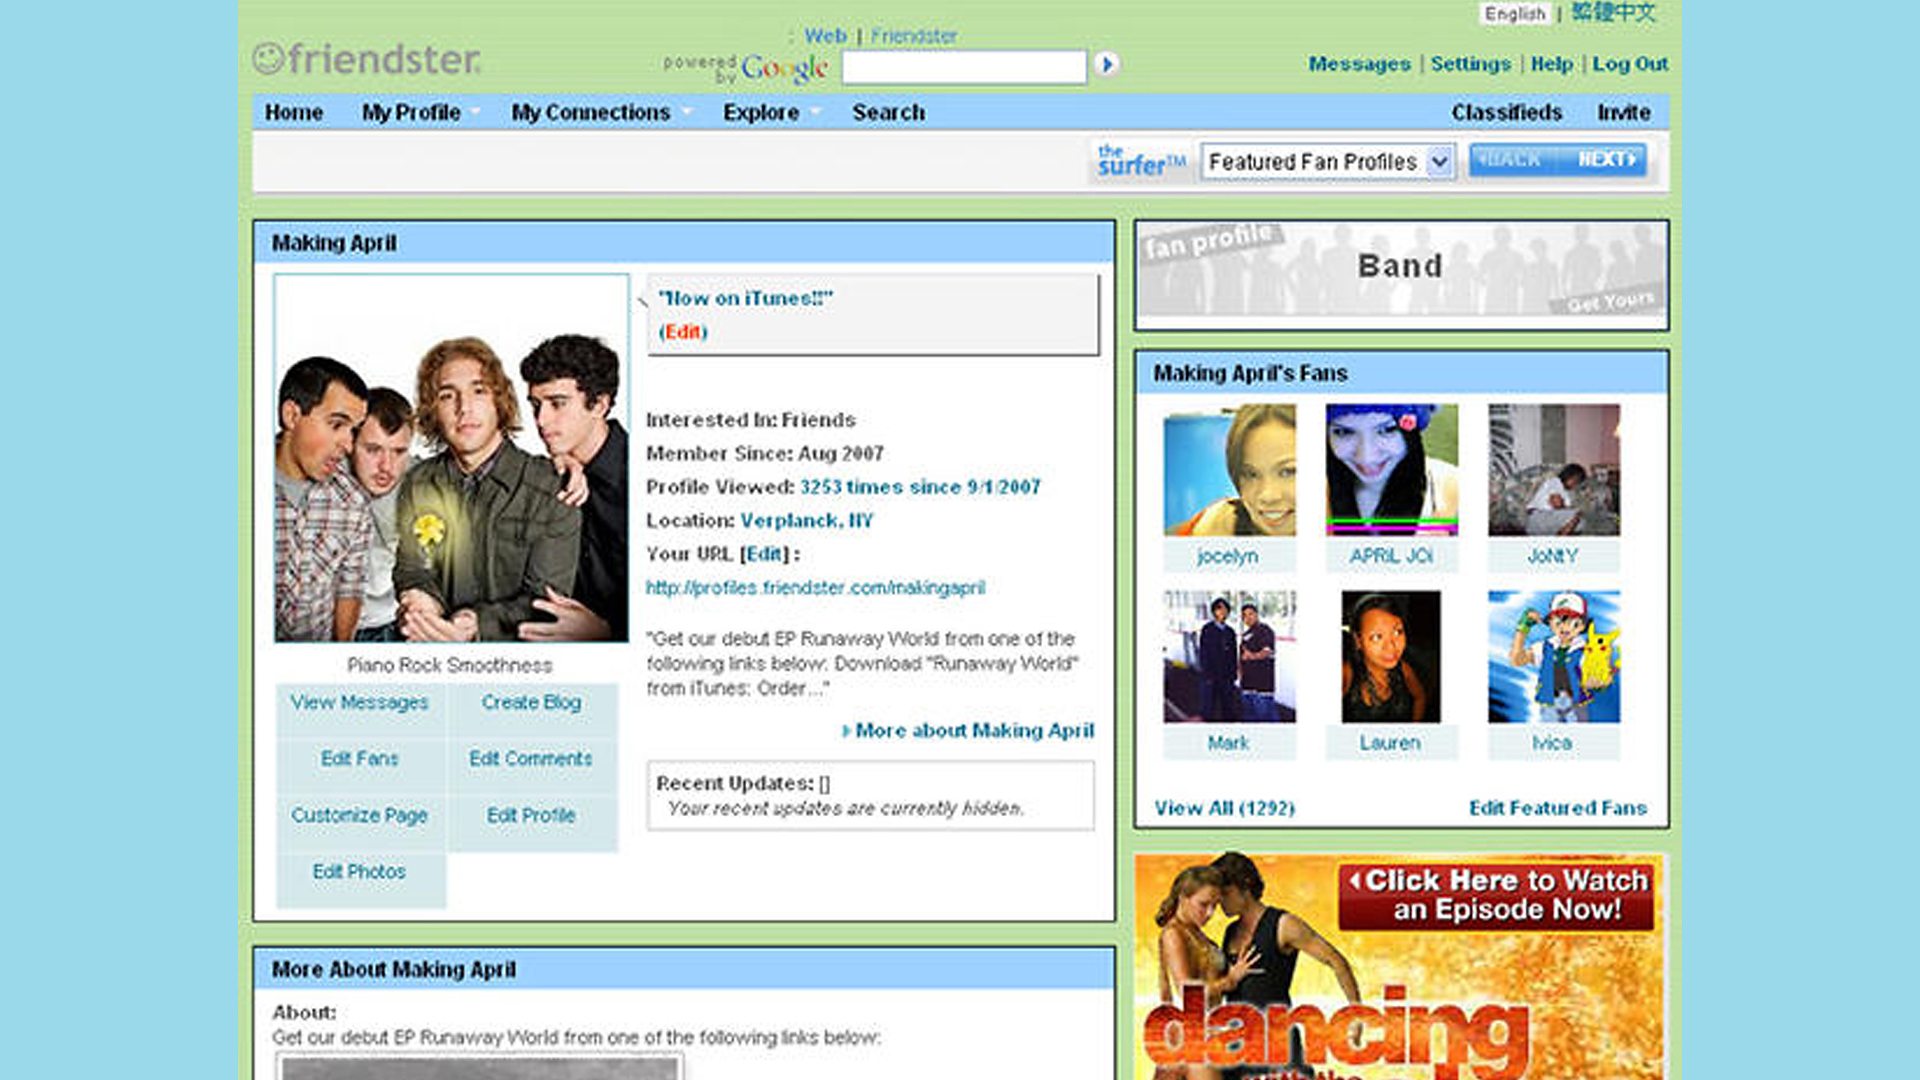The width and height of the screenshot is (1920, 1080).
Task: Open the Verplanck, NY location link
Action: (806, 521)
